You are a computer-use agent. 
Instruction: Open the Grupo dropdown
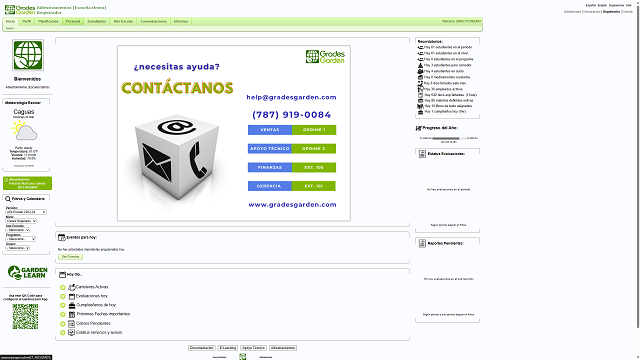18,248
